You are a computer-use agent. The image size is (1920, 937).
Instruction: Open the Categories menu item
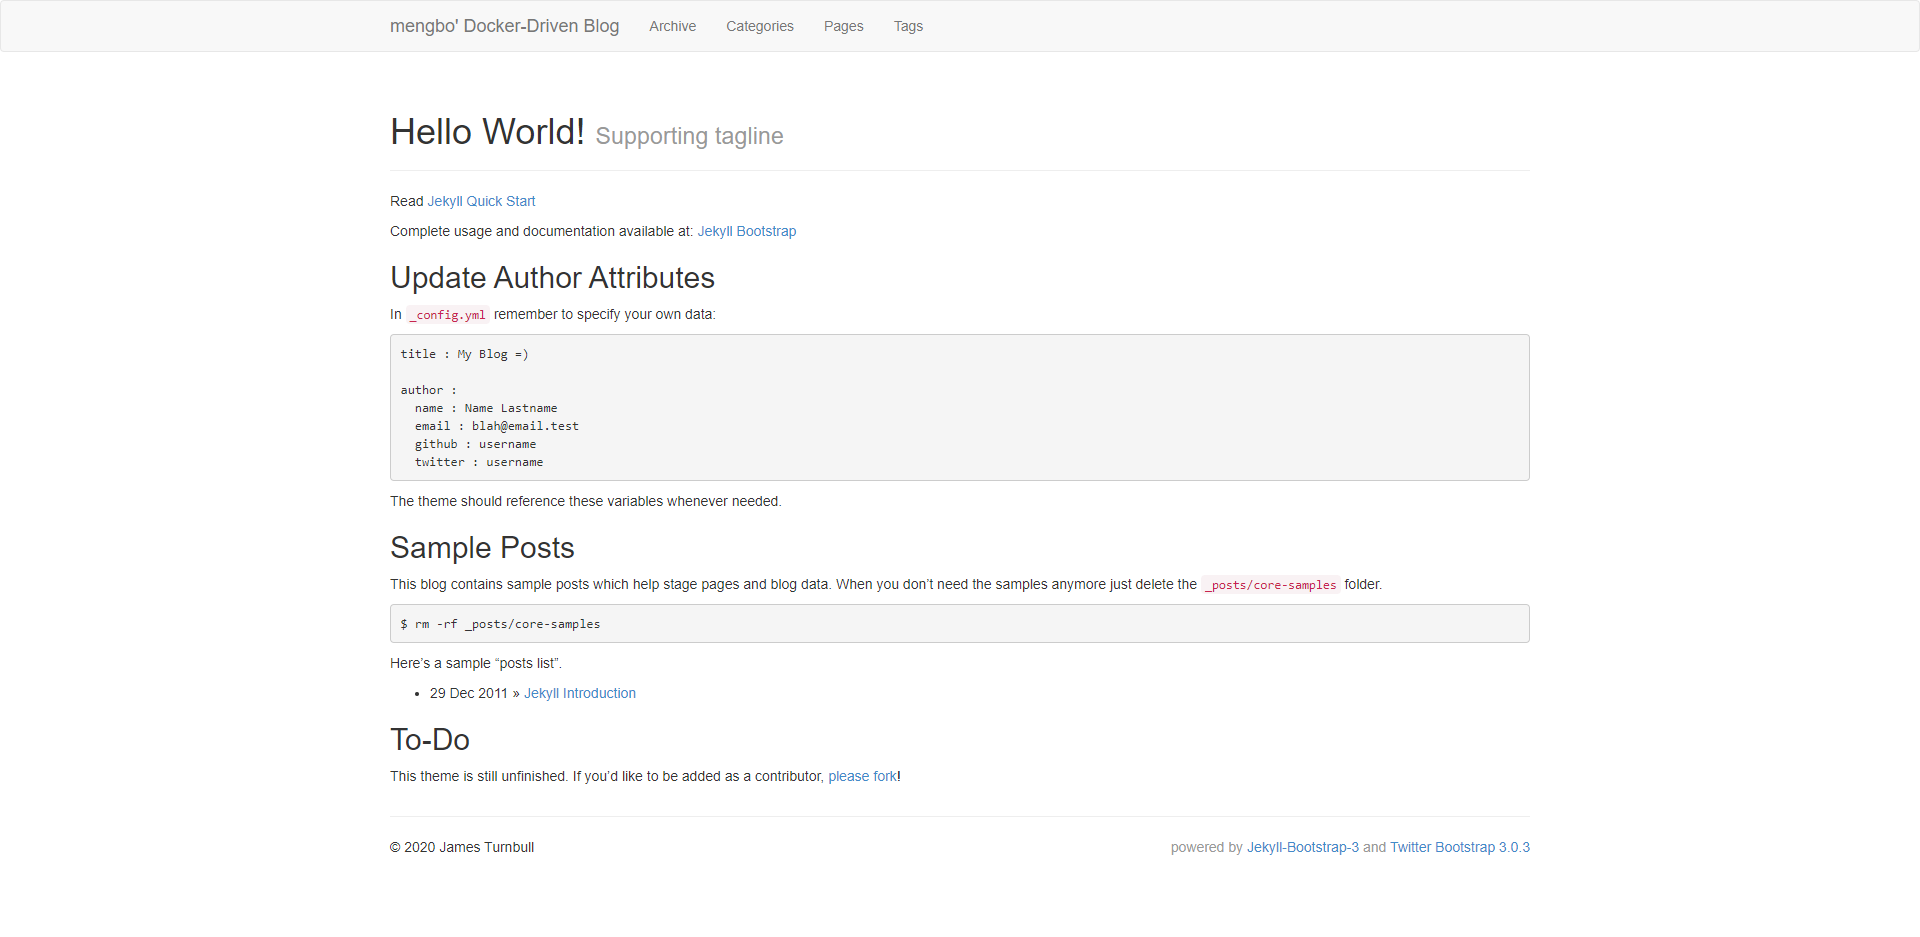(760, 26)
